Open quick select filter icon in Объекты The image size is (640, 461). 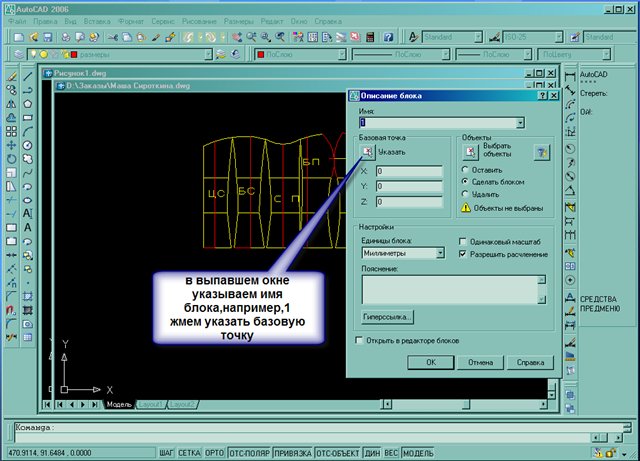pos(541,153)
